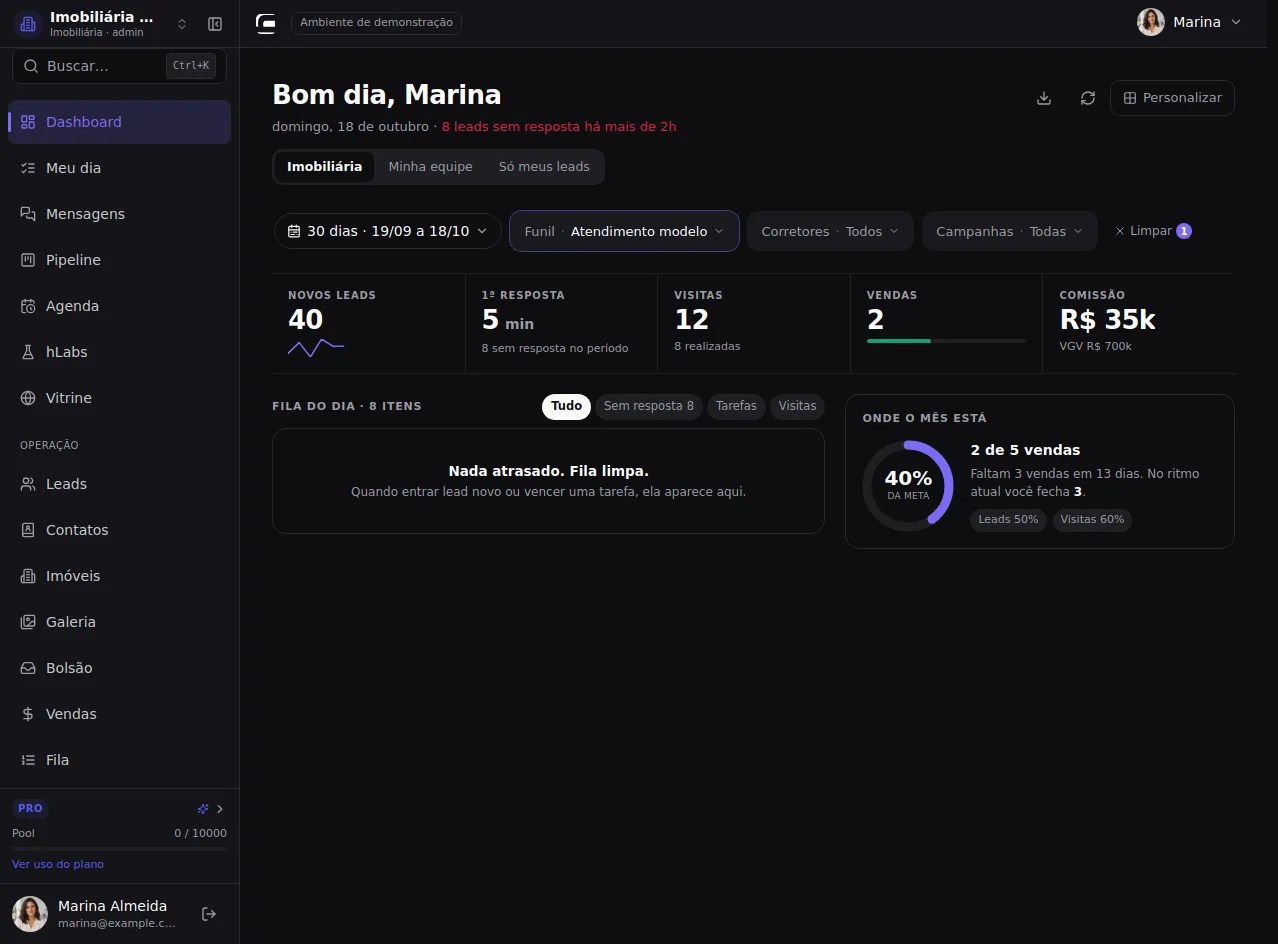Viewport: 1278px width, 944px height.
Task: Click the logout icon beside Marina Almeida
Action: pos(209,914)
